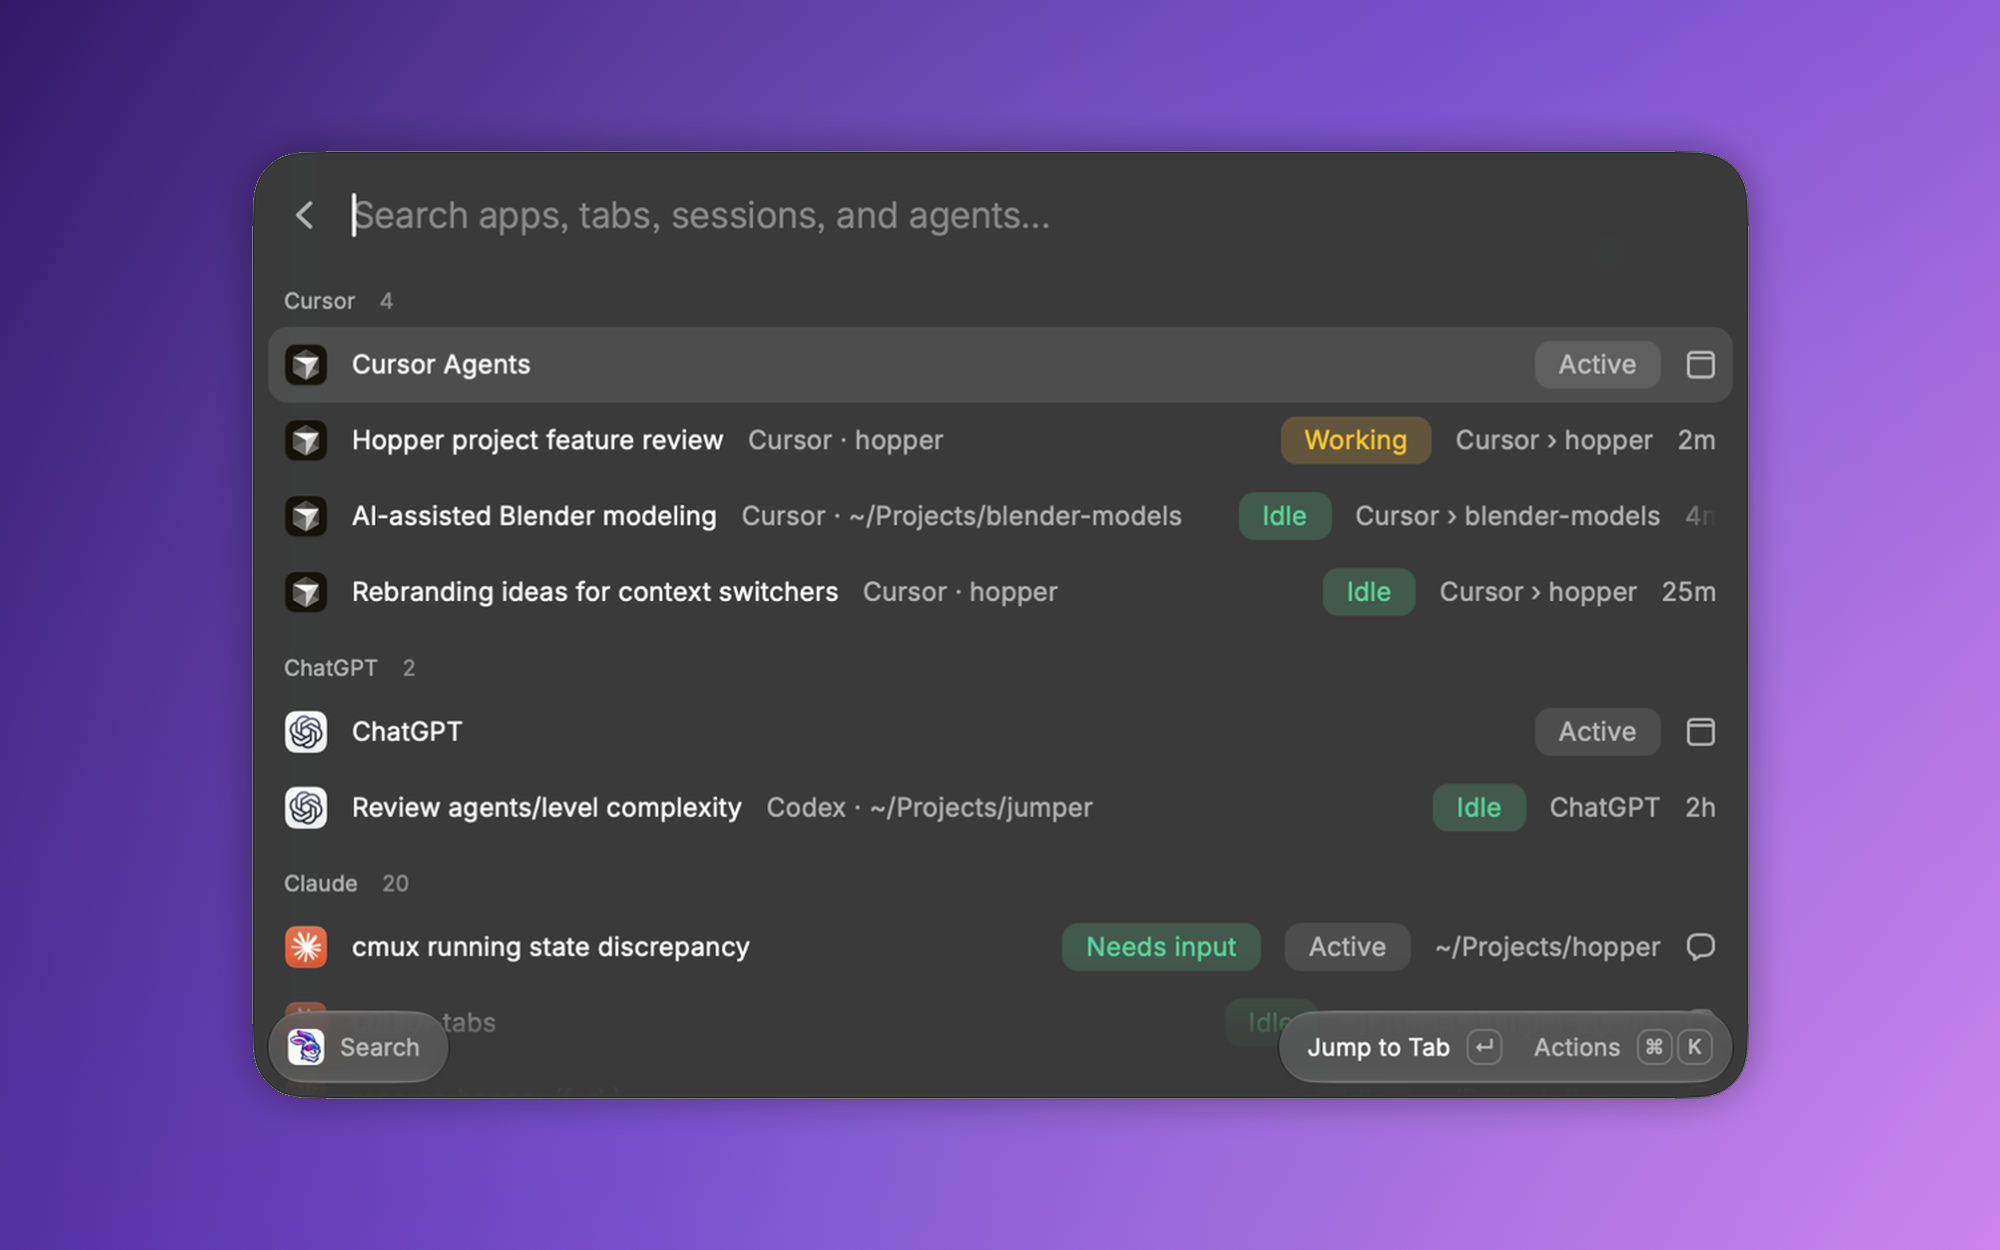
Task: Click the Needs input badge
Action: tap(1161, 947)
